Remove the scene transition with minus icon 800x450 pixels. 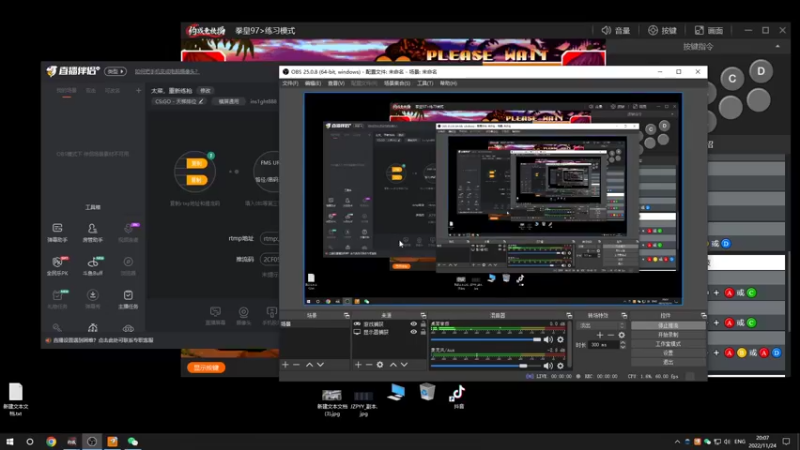pos(611,335)
